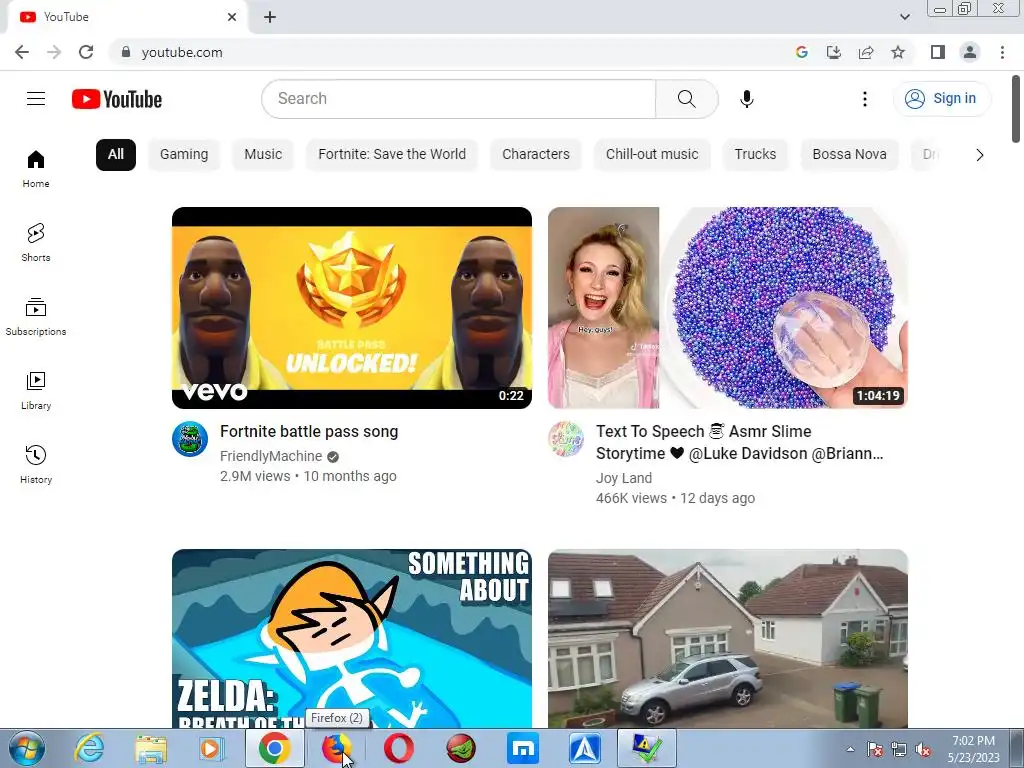
Task: Open Library in sidebar
Action: [36, 390]
